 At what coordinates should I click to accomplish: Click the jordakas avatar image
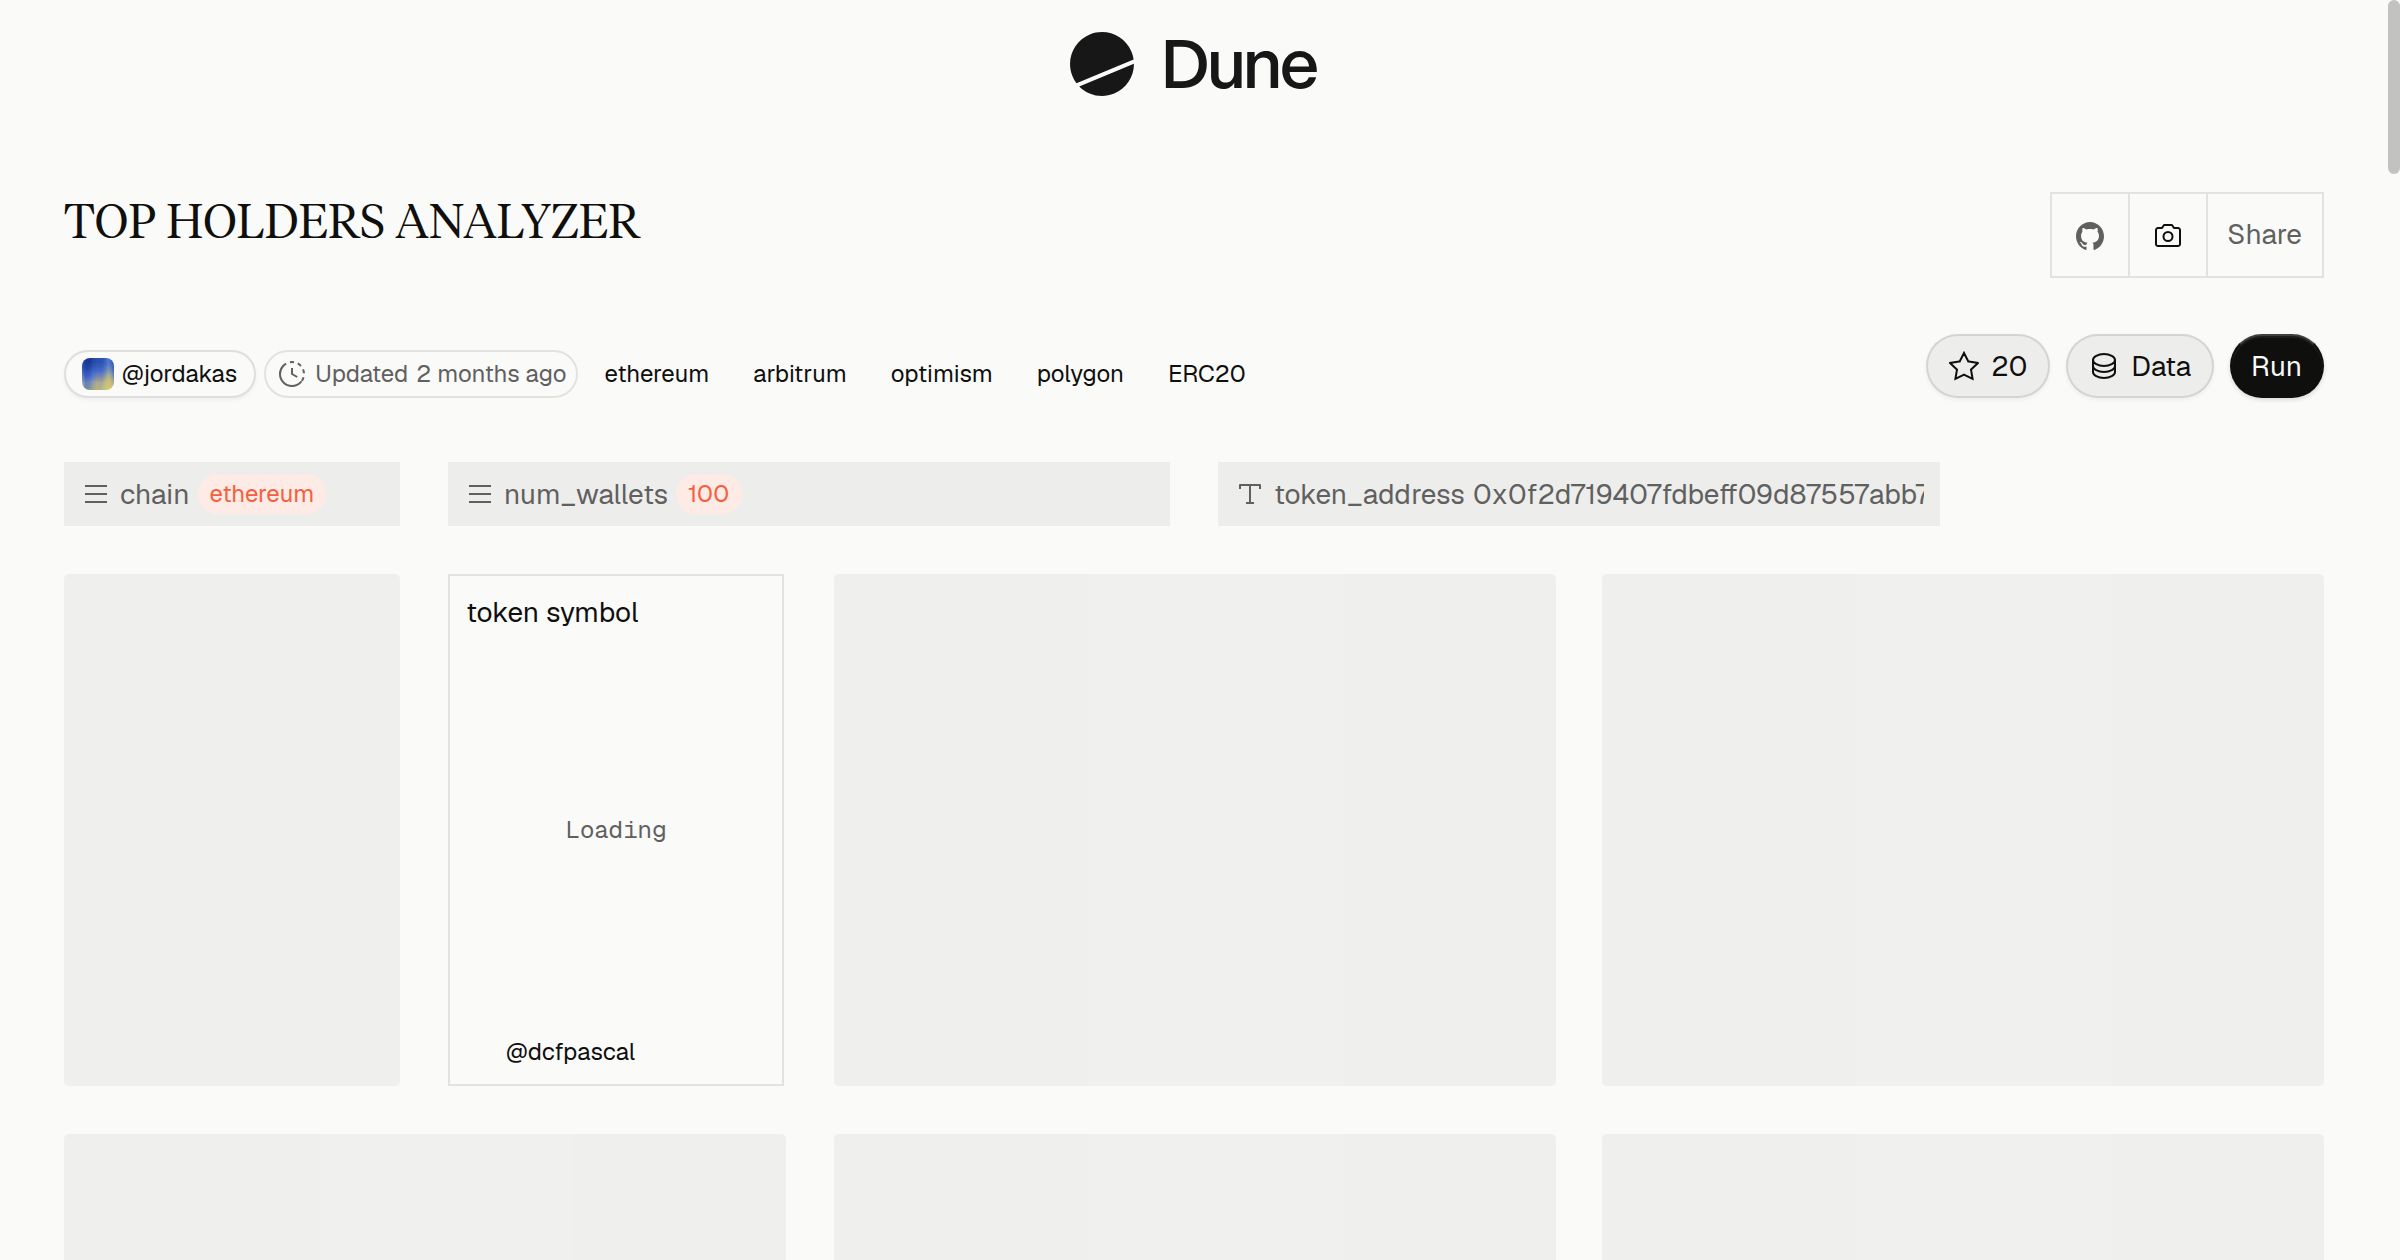click(97, 374)
